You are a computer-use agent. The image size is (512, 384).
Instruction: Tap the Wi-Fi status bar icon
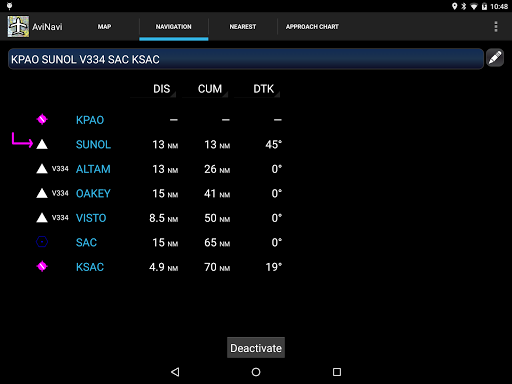(x=474, y=7)
